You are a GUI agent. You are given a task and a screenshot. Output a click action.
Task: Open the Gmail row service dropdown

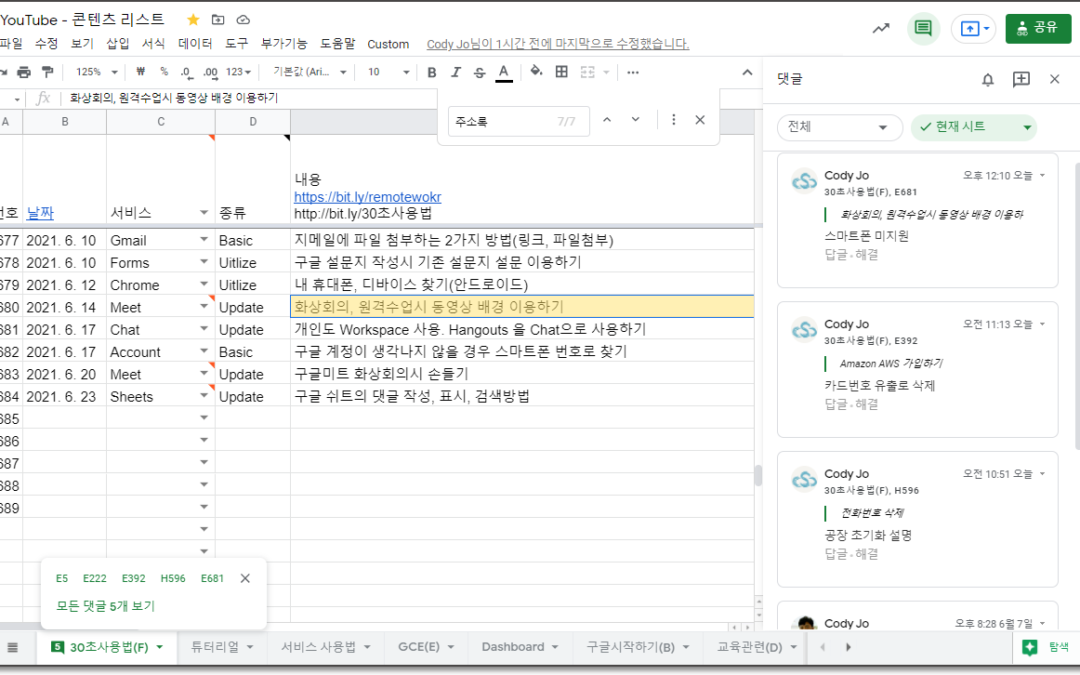point(204,239)
